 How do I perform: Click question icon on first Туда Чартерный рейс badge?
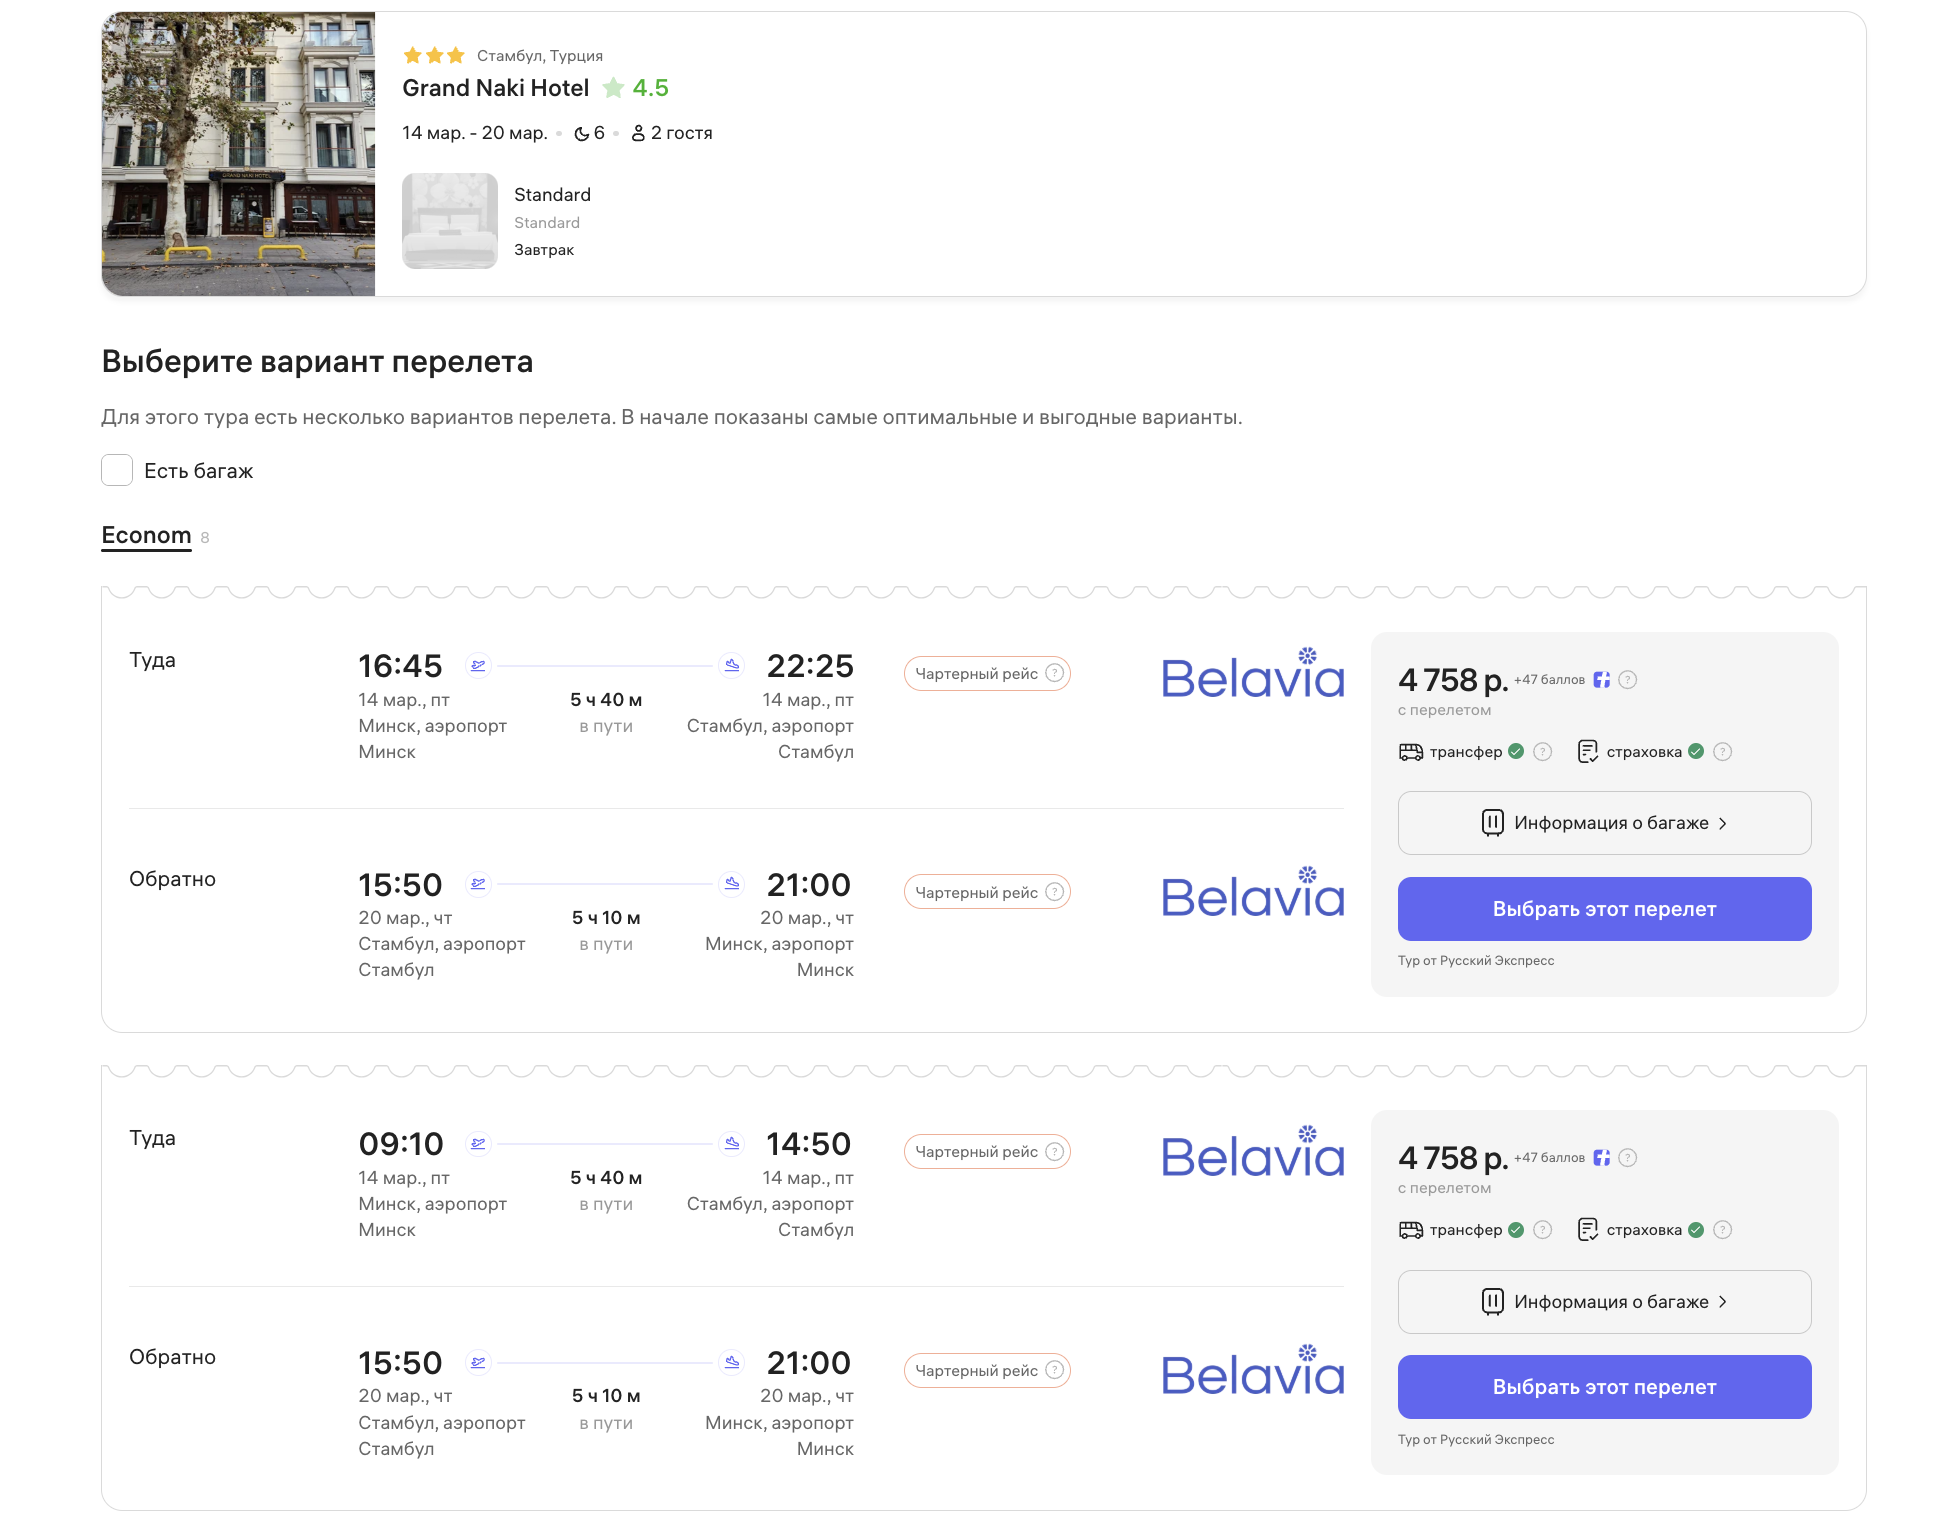pos(1054,673)
